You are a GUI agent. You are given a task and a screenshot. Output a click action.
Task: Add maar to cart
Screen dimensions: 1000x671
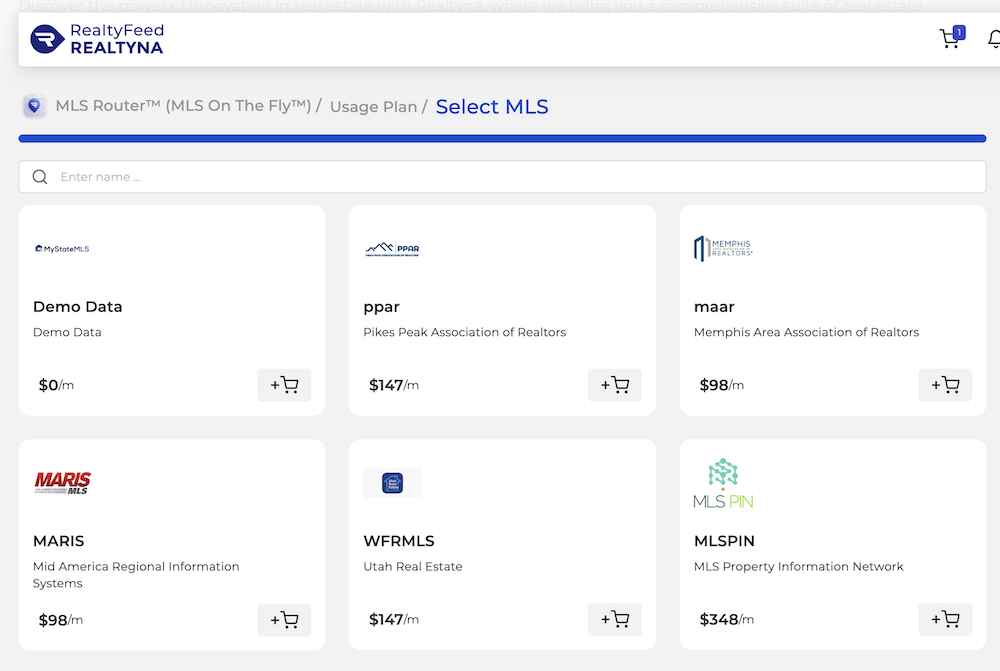[945, 385]
